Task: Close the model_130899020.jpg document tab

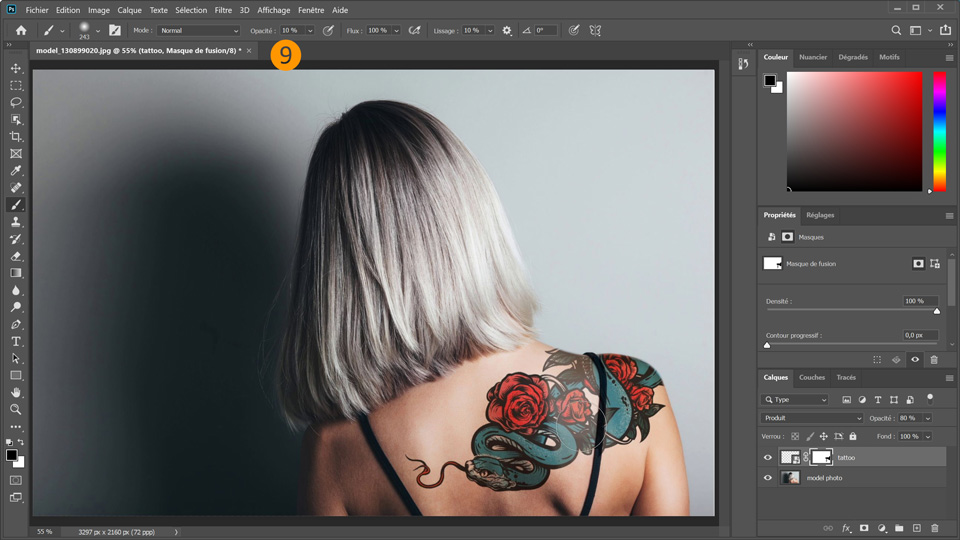Action: point(249,51)
